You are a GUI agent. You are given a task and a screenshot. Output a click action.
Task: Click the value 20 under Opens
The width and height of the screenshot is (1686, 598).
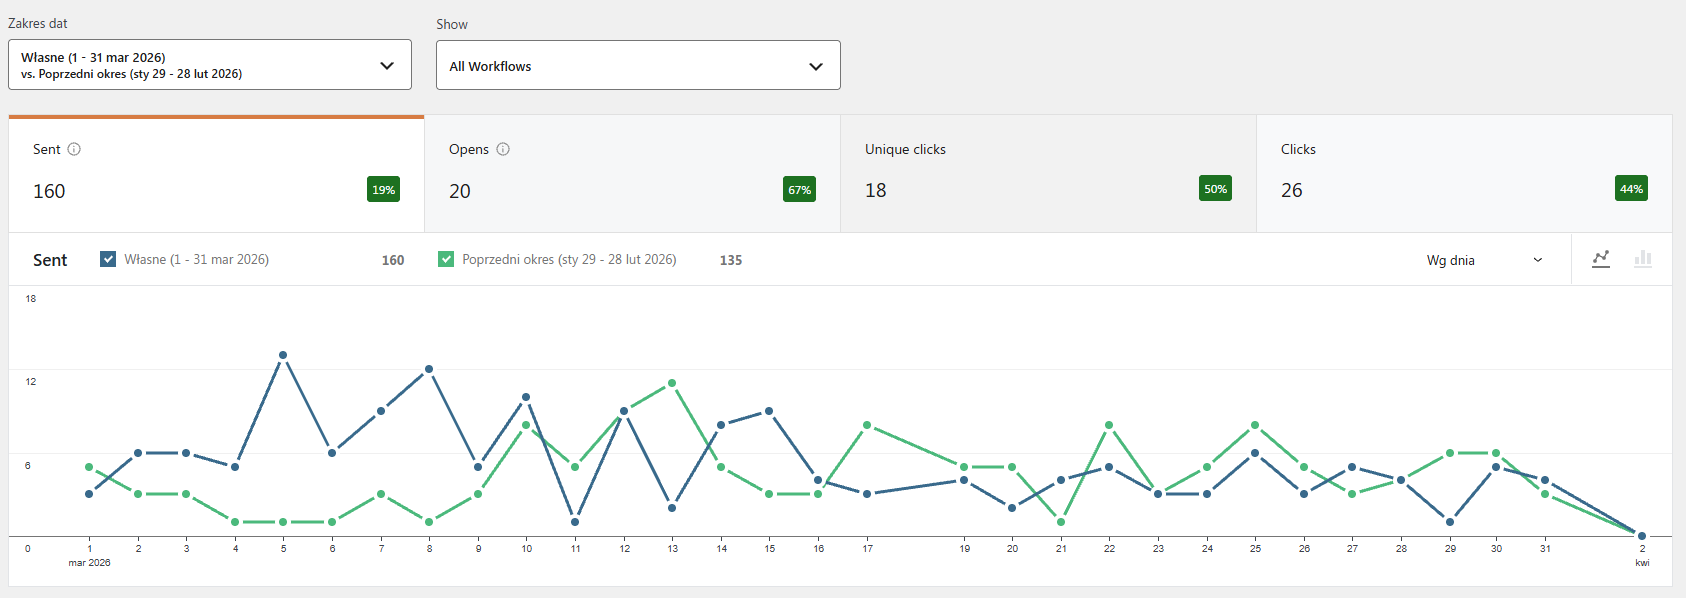(460, 191)
